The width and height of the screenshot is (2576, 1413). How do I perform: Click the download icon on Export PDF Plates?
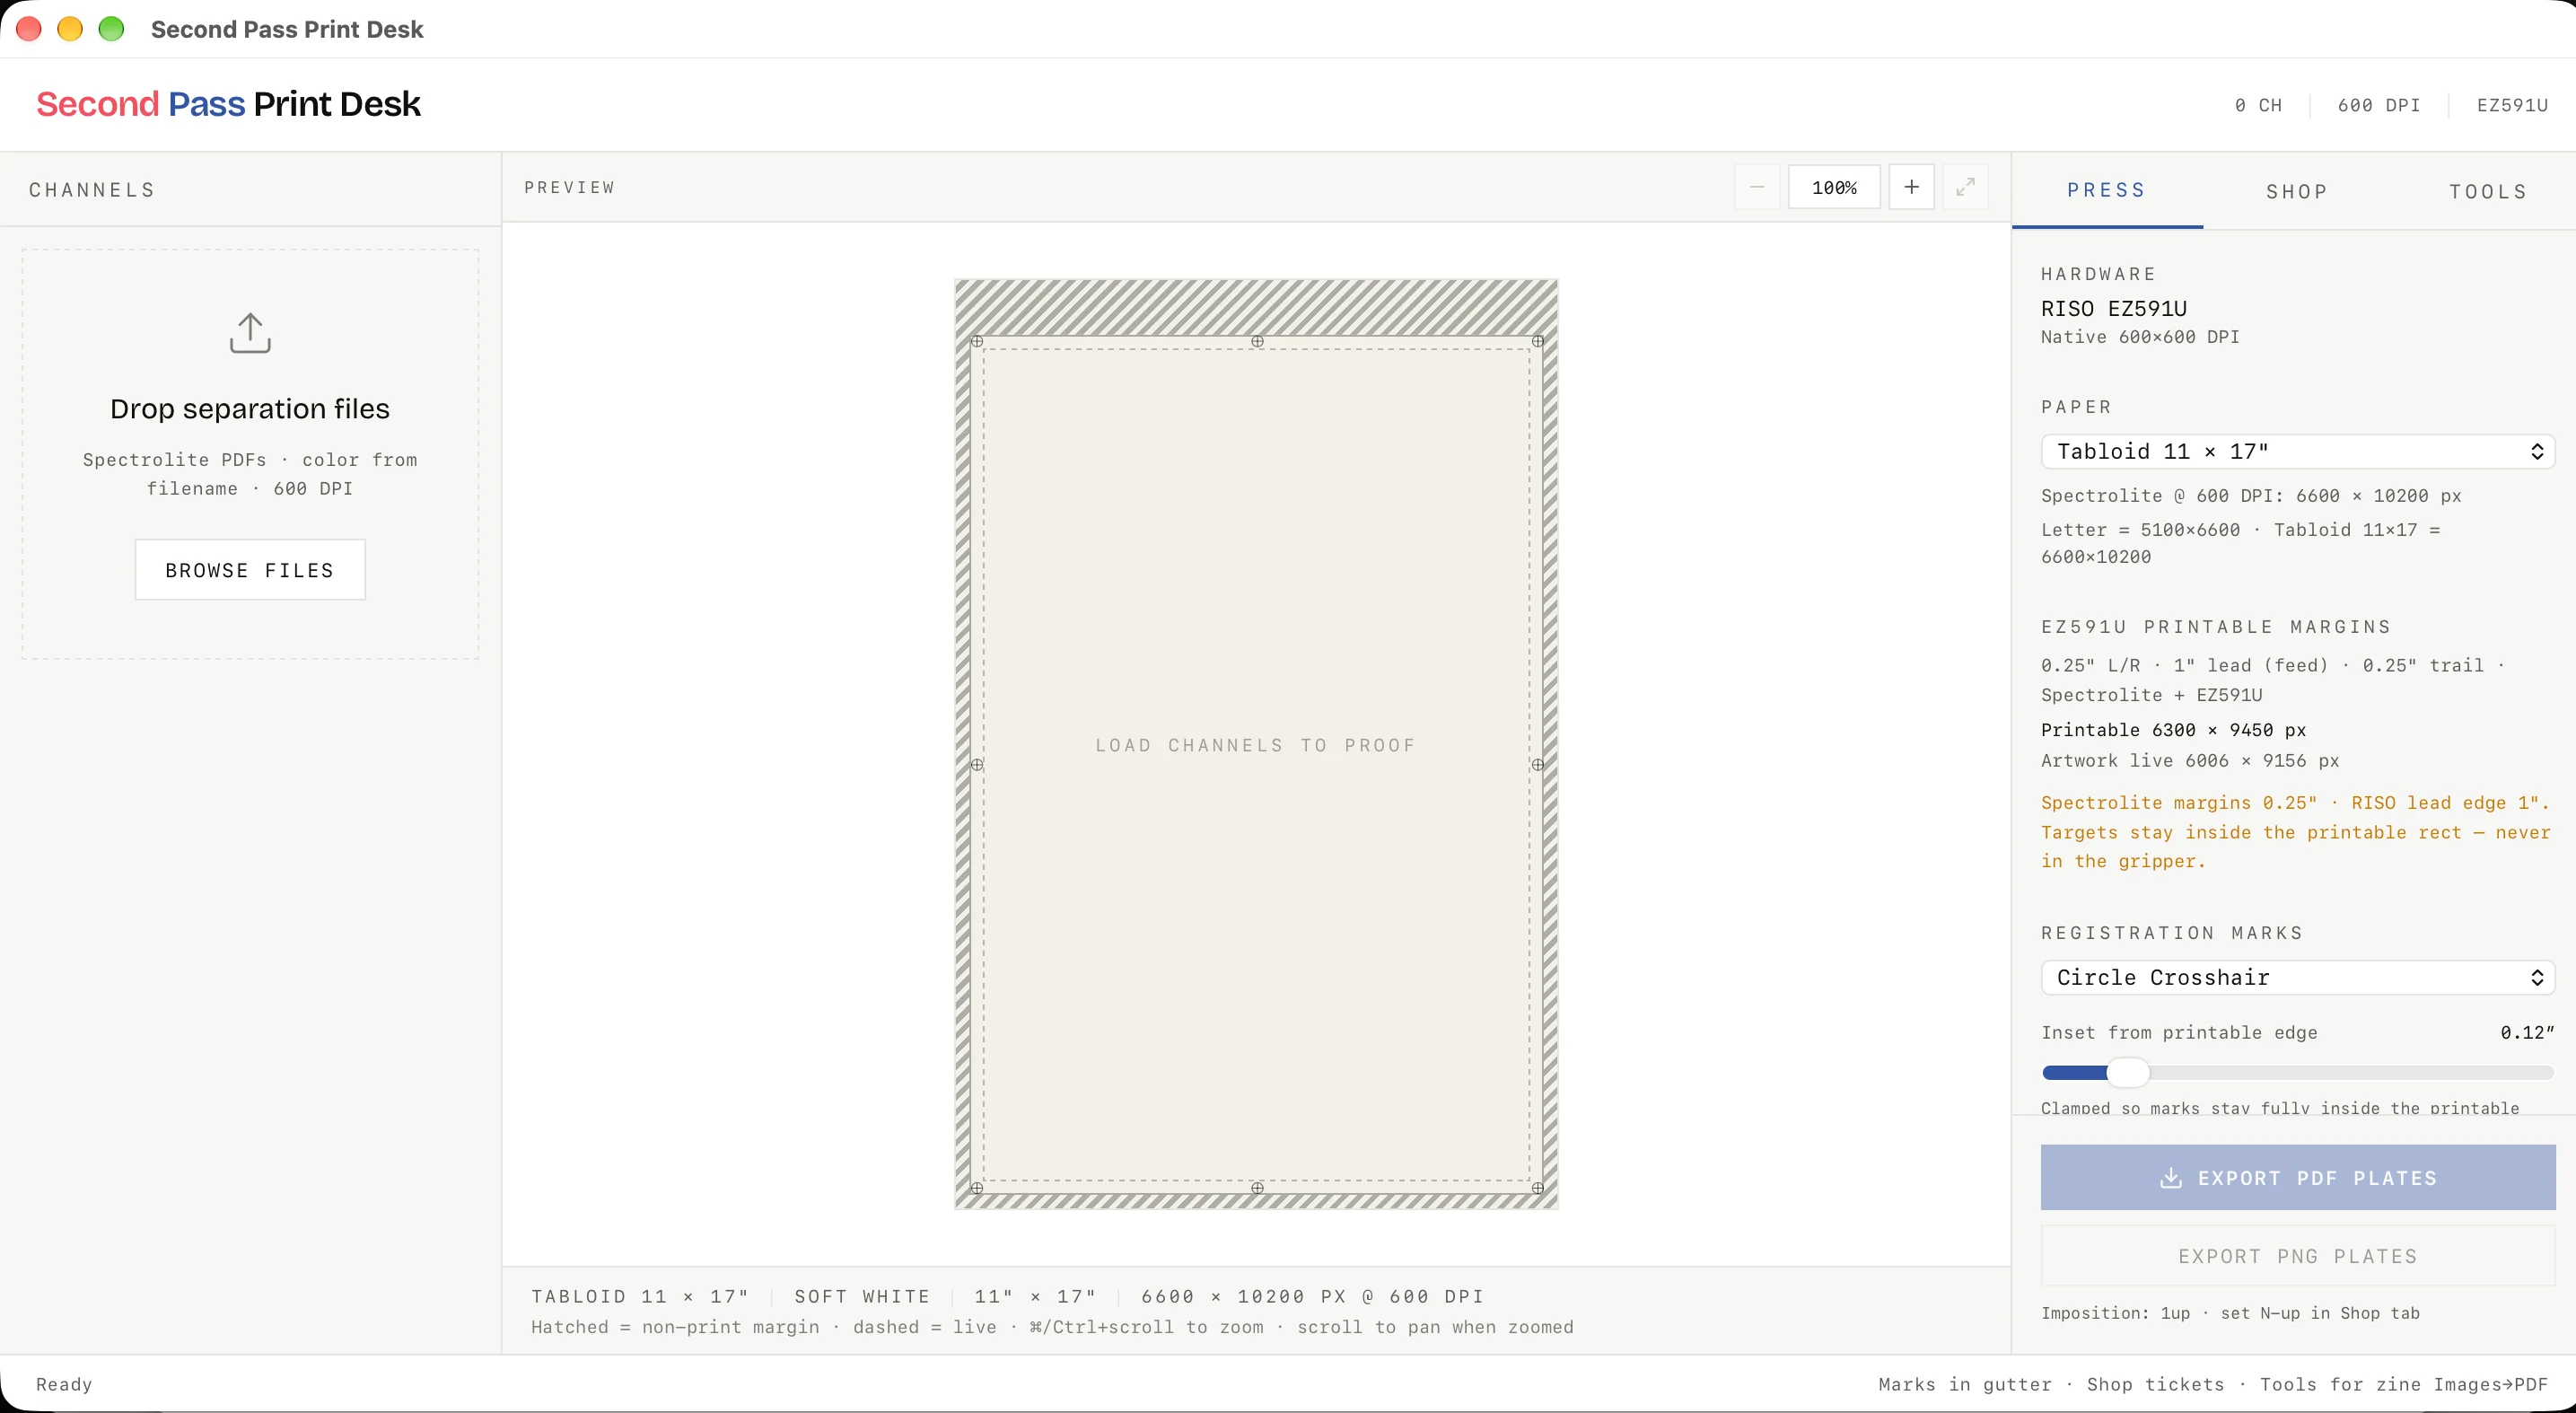coord(2171,1178)
